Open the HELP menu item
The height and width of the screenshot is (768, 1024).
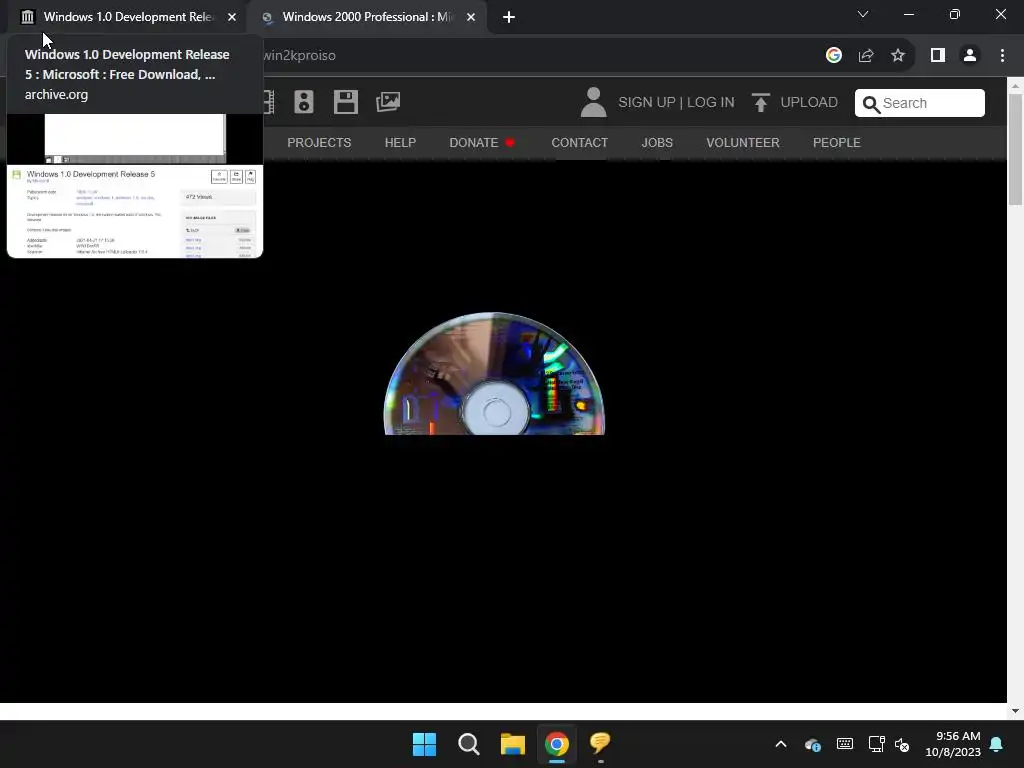coord(400,142)
